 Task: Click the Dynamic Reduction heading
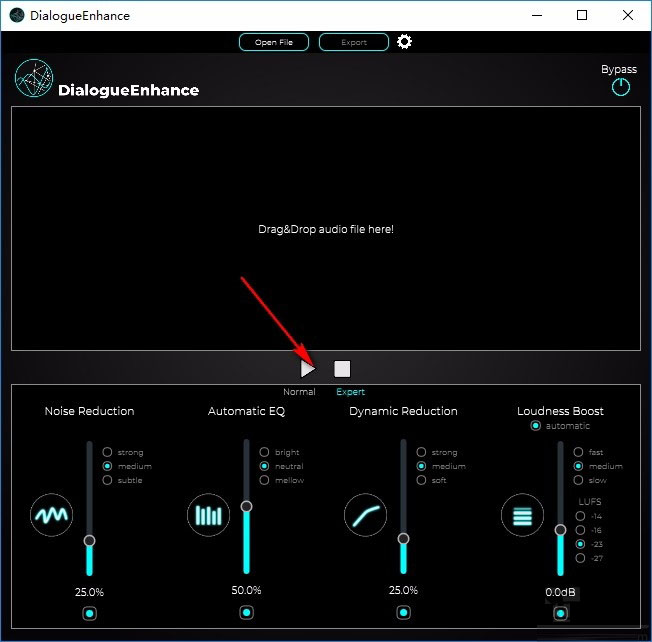(x=403, y=411)
